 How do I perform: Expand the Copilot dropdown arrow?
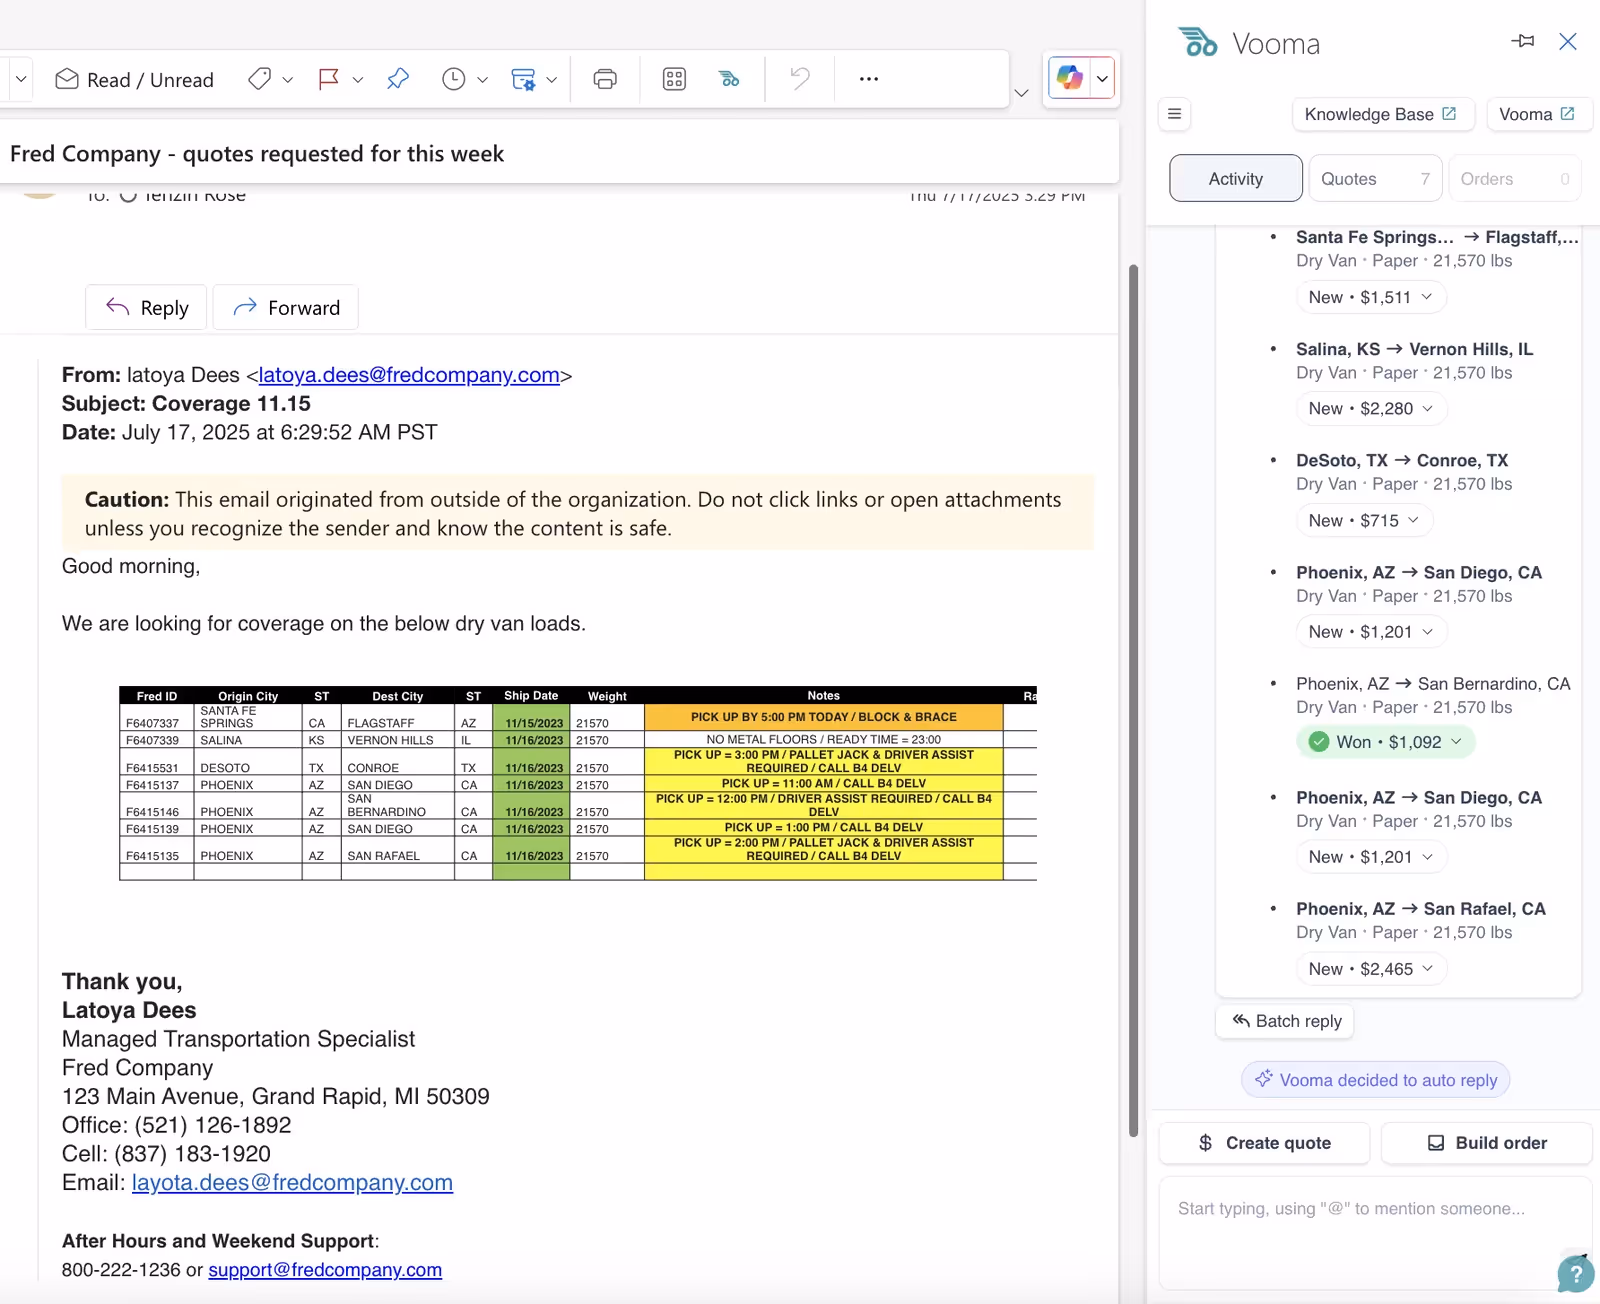[x=1102, y=78]
